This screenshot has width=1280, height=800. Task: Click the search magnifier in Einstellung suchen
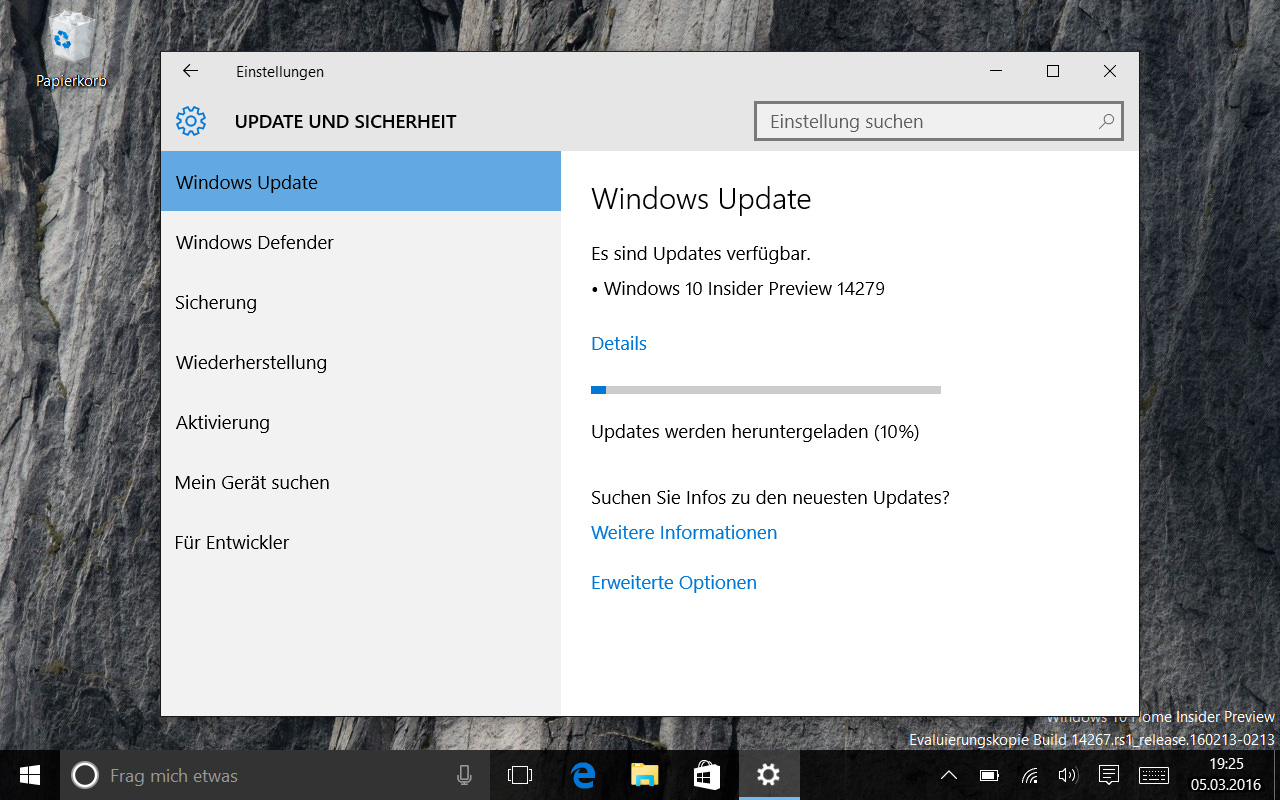coord(1106,121)
